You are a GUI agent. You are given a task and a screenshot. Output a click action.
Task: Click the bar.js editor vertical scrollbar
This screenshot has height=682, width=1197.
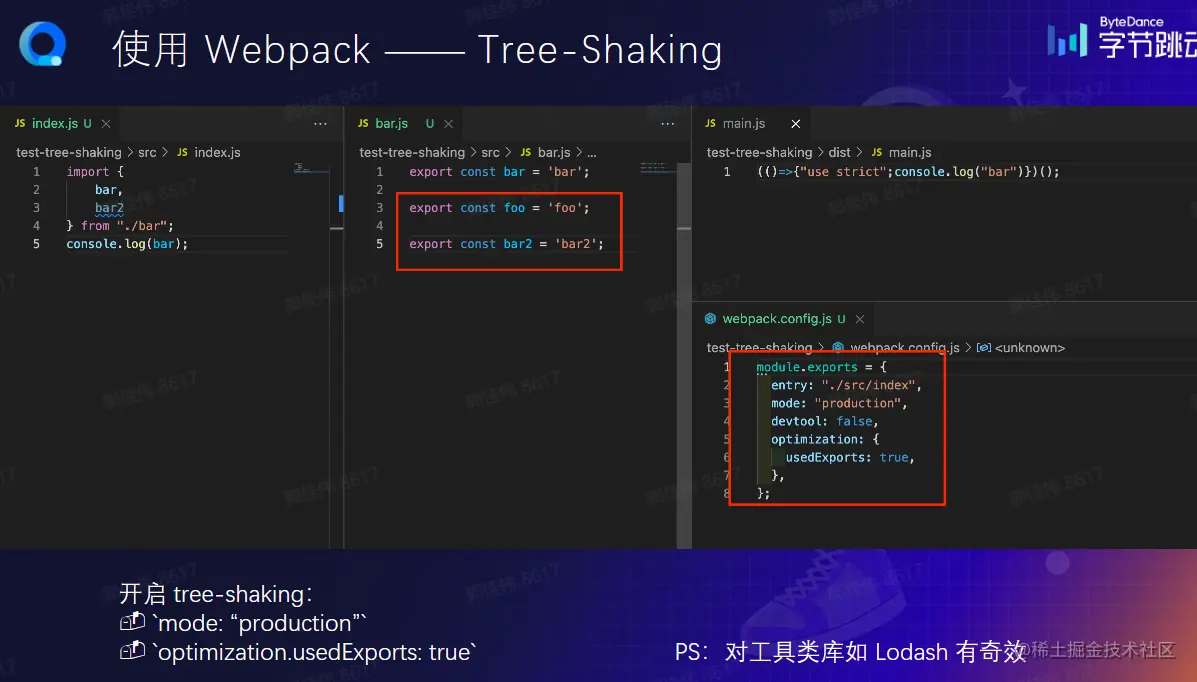click(684, 355)
